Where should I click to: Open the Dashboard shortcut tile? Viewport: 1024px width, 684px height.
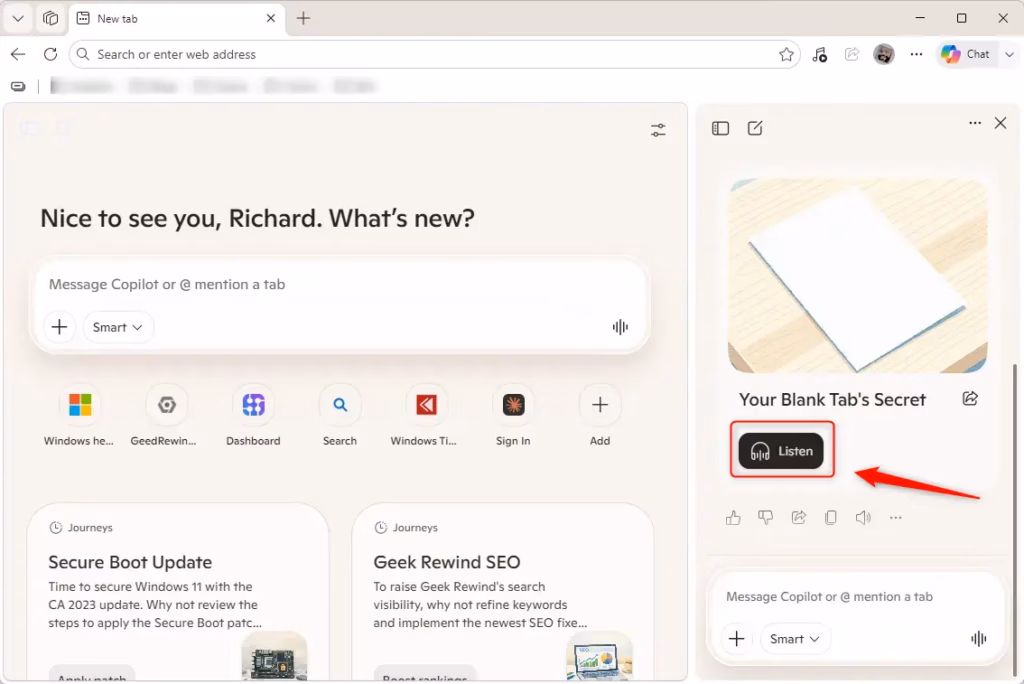[x=253, y=416]
